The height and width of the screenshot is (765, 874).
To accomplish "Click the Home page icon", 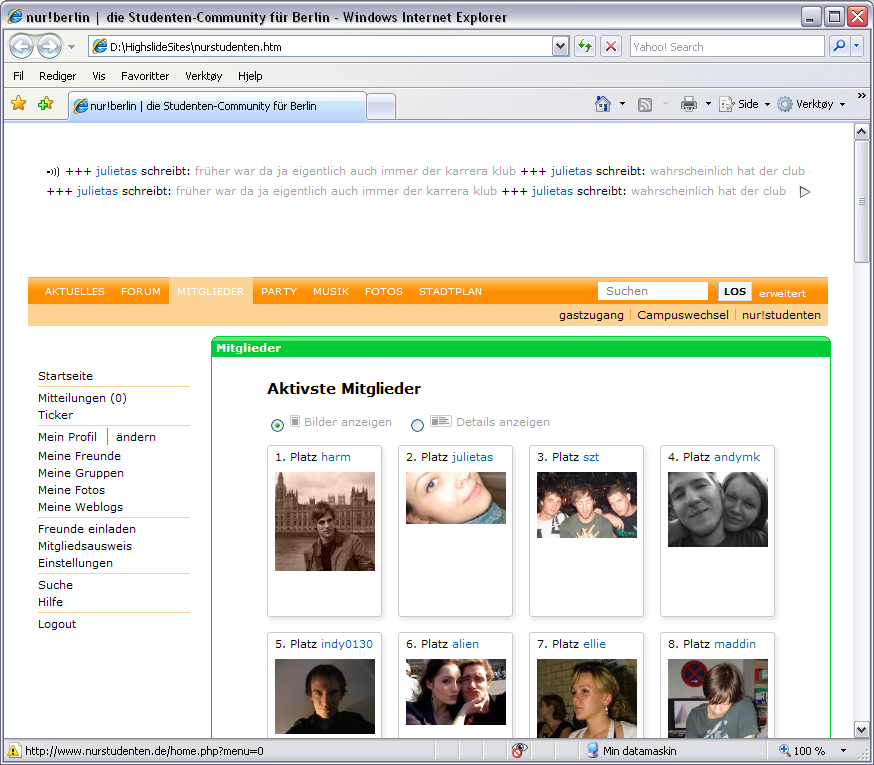I will click(603, 104).
